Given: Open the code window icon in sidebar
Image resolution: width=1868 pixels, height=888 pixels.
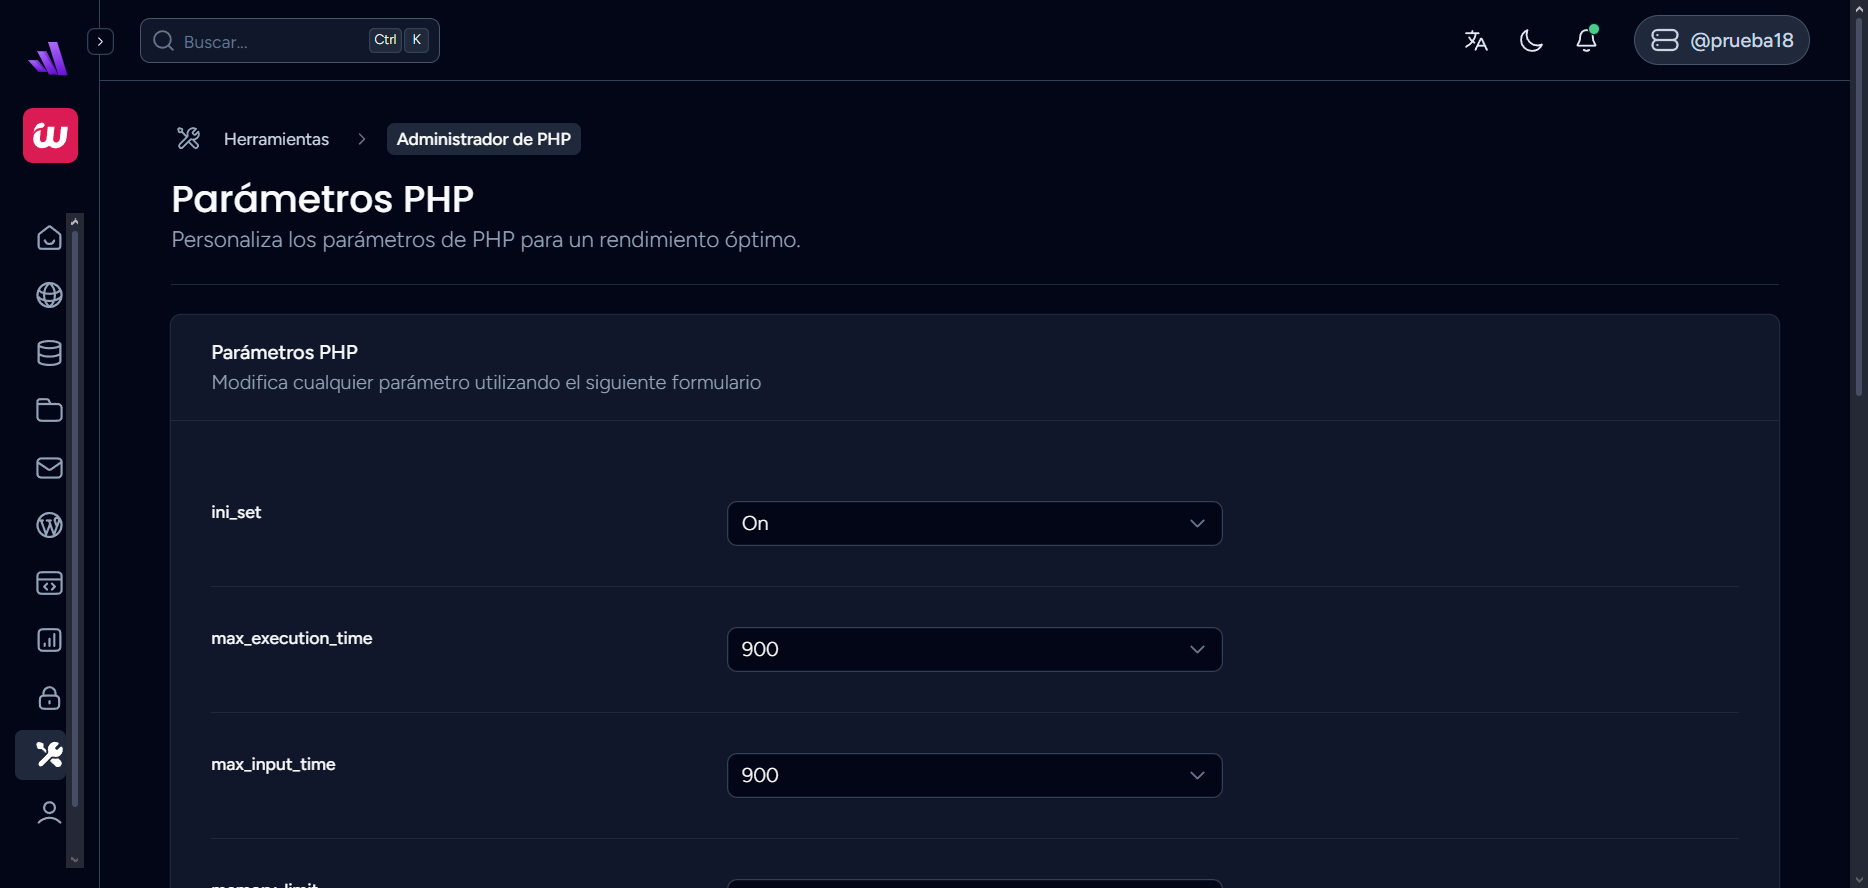Looking at the screenshot, I should tap(49, 583).
